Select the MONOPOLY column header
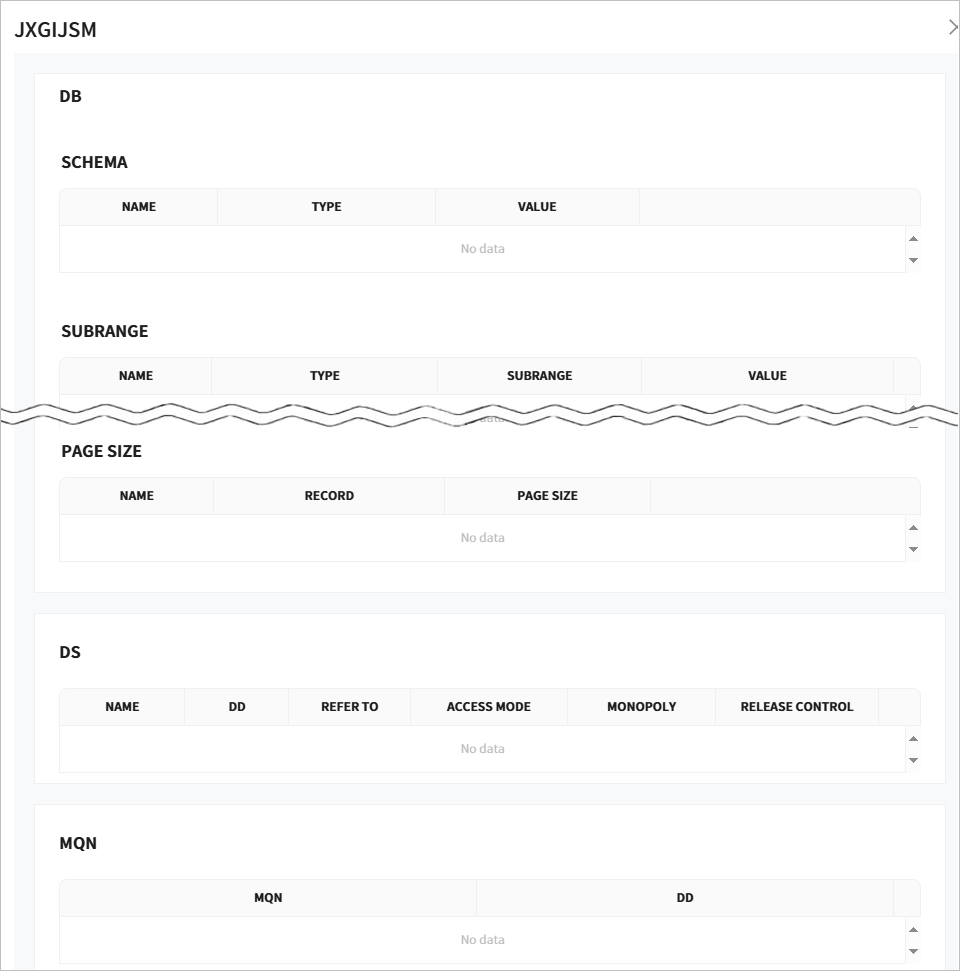This screenshot has width=960, height=971. [x=641, y=707]
